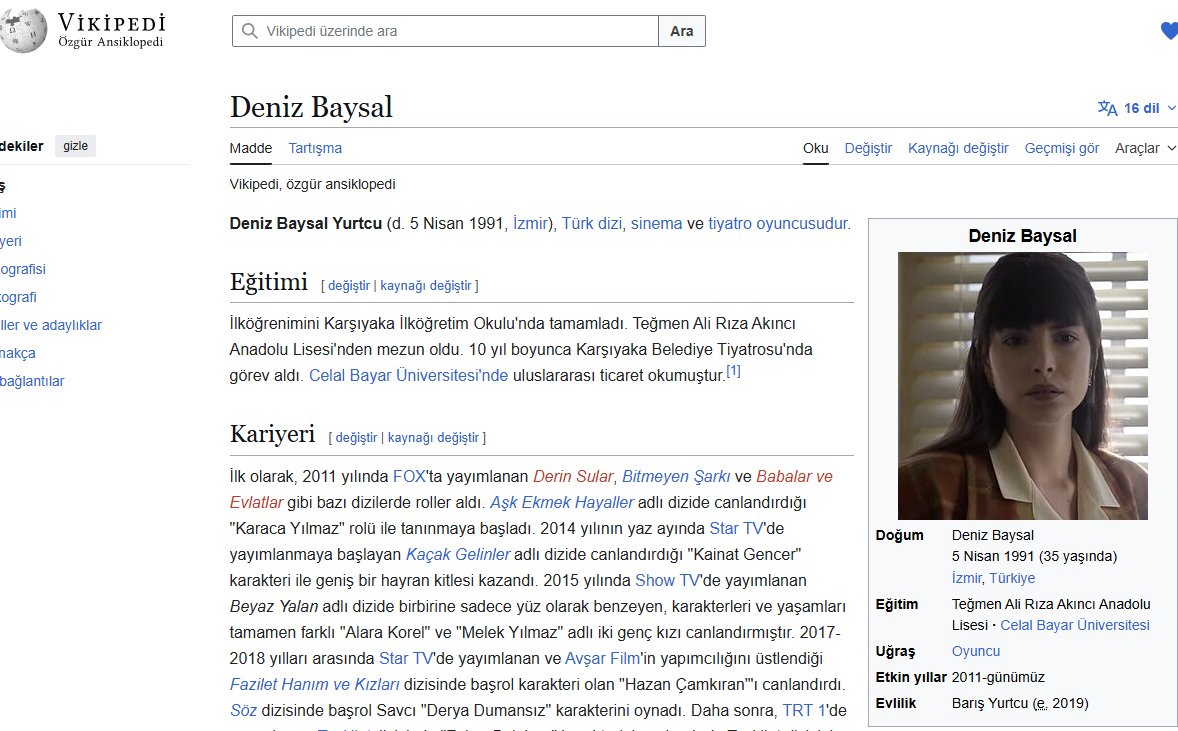Open the FOX link
This screenshot has height=731, width=1178.
point(409,476)
